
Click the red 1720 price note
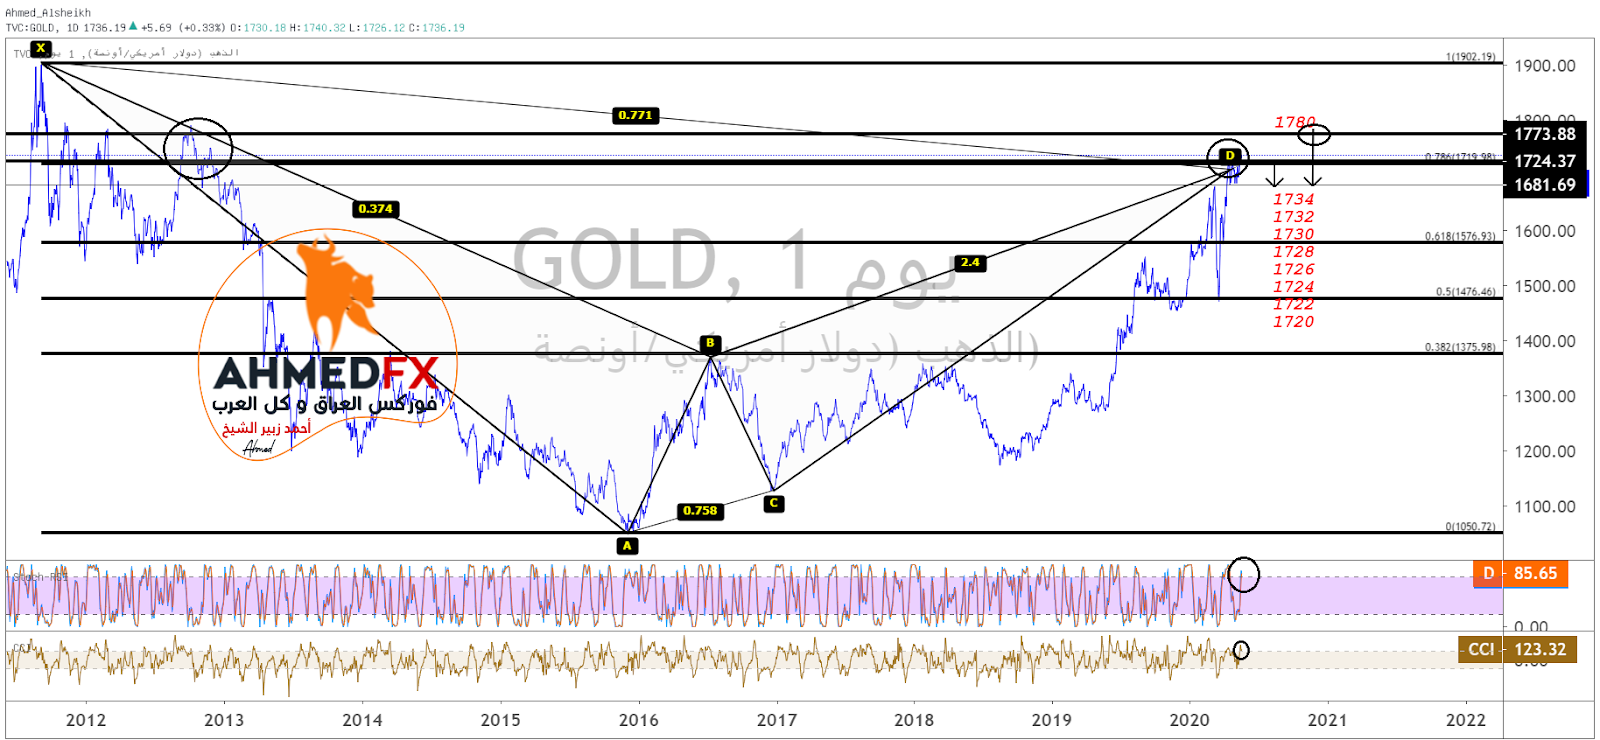click(x=1294, y=322)
